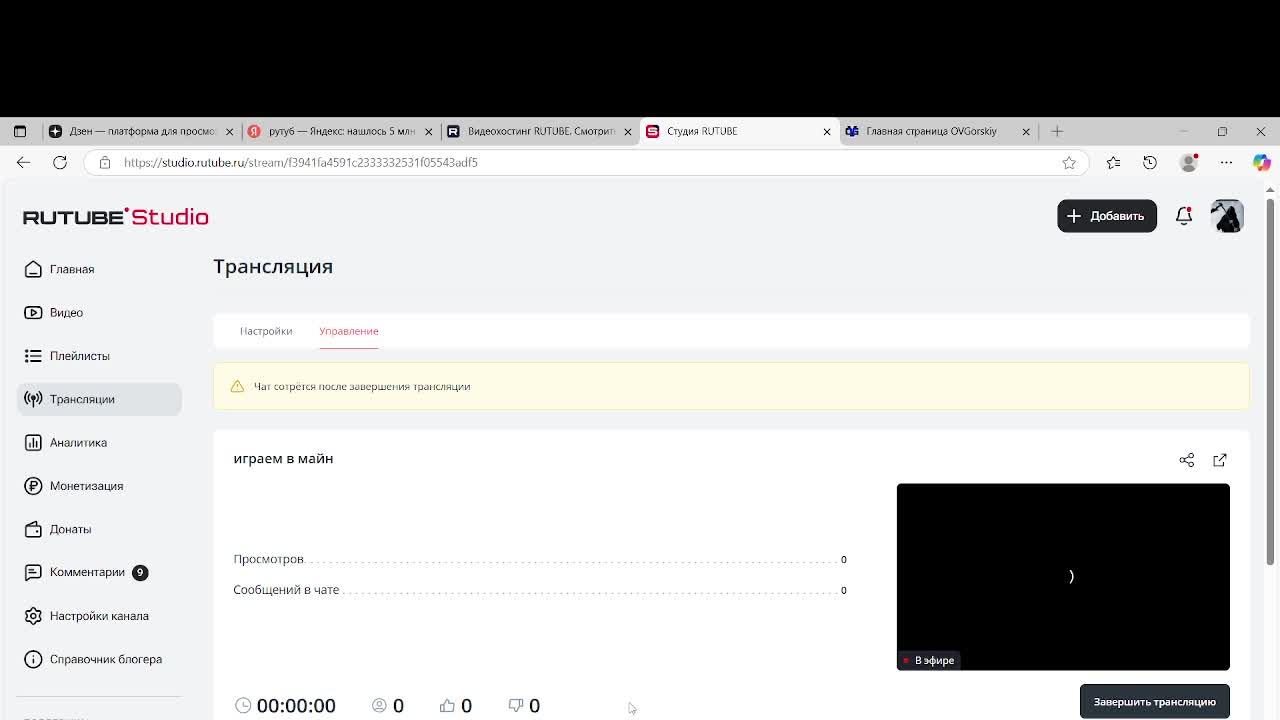Open Трансляции in the sidebar
1280x720 pixels.
[99, 399]
